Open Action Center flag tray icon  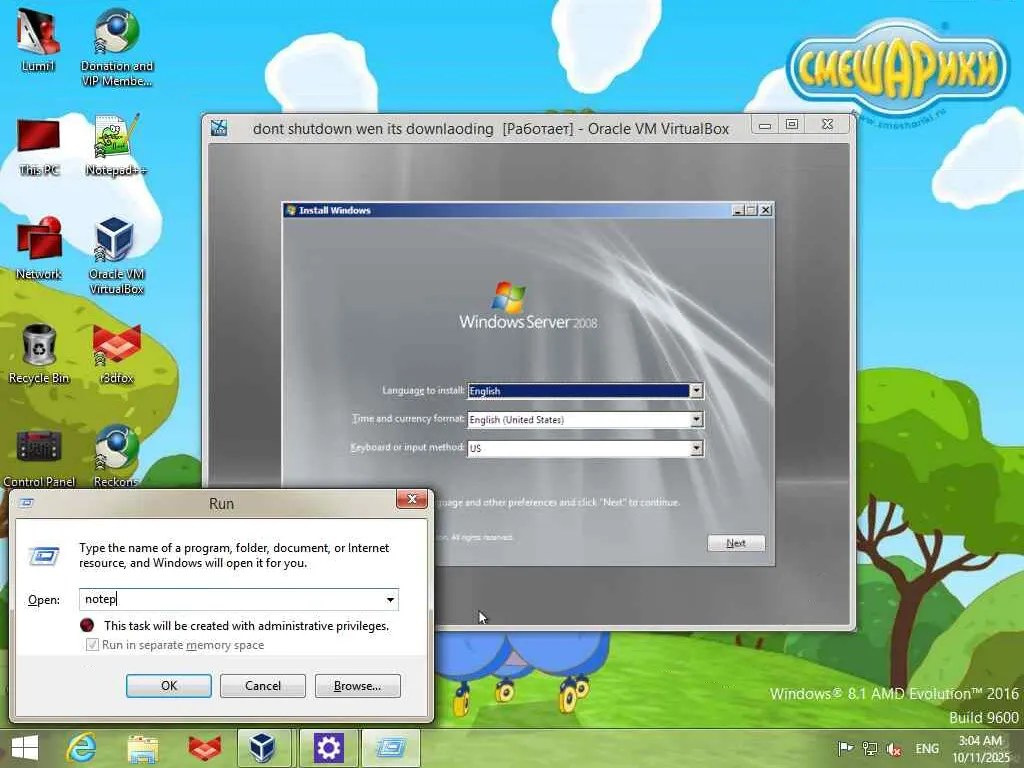pyautogui.click(x=845, y=748)
